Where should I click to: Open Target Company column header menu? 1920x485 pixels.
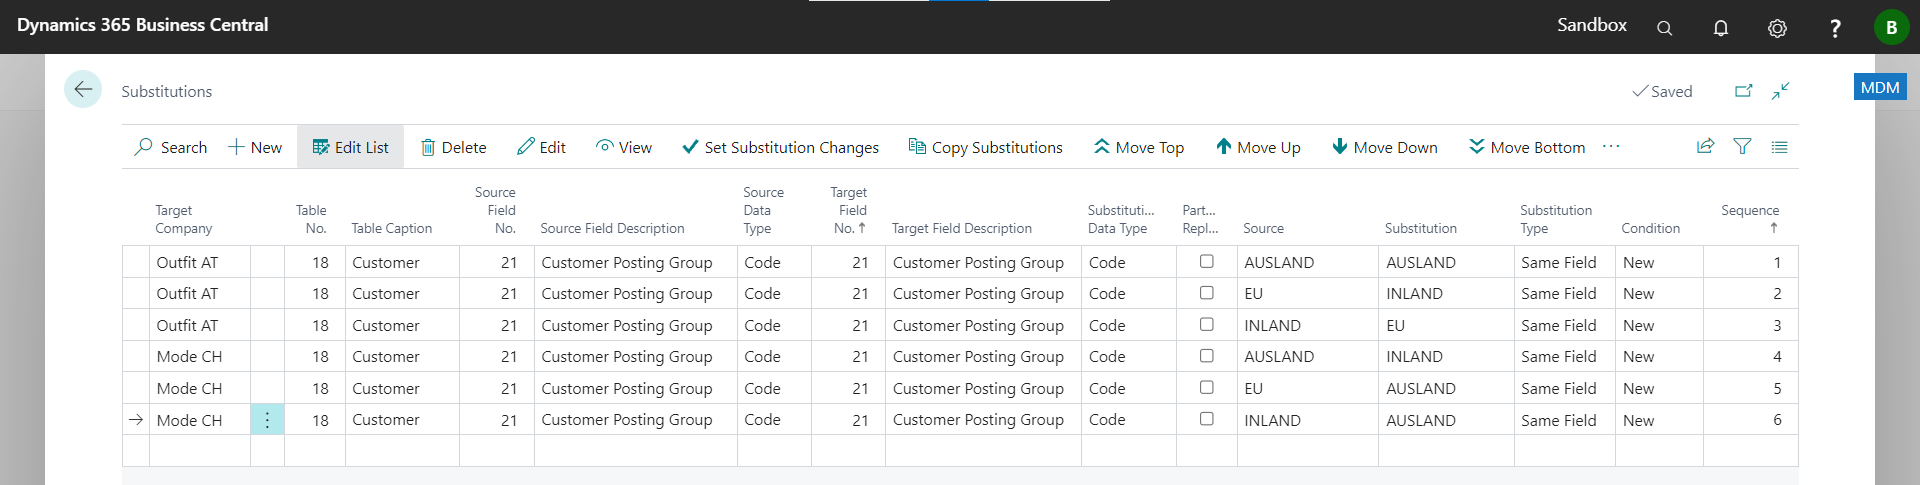(184, 219)
